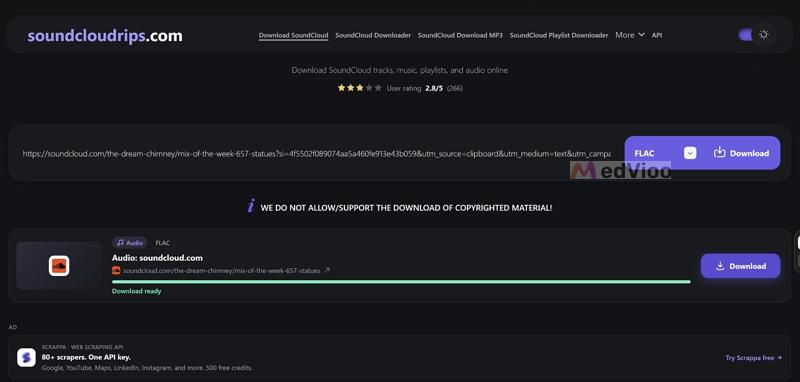Go to SoundCloud Download MP3 page
The image size is (800, 382).
[460, 35]
